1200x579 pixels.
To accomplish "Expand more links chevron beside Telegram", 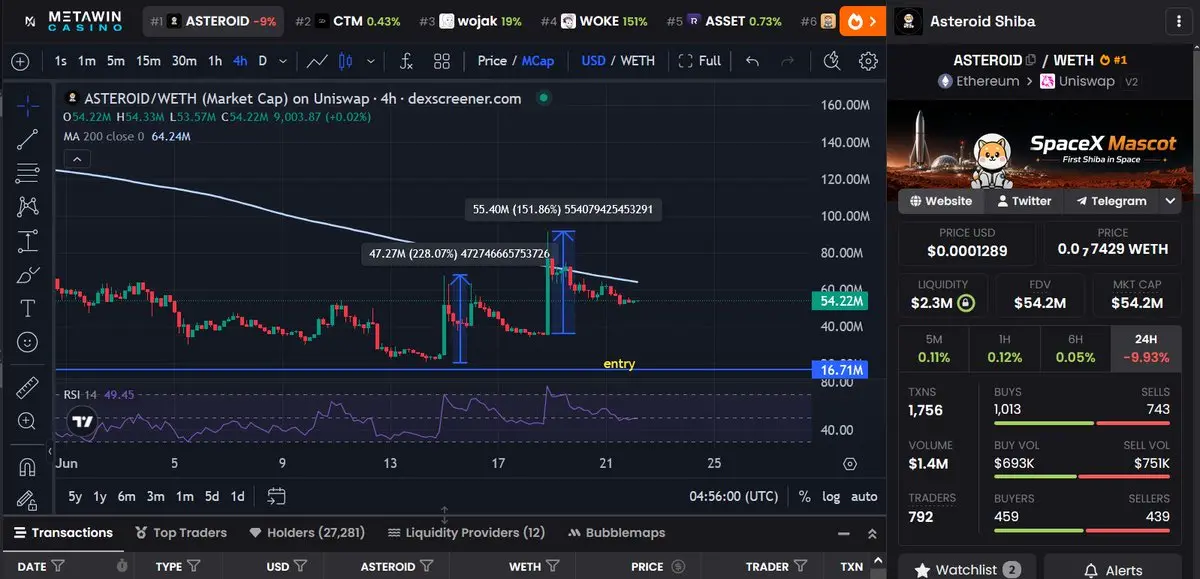I will point(1172,201).
